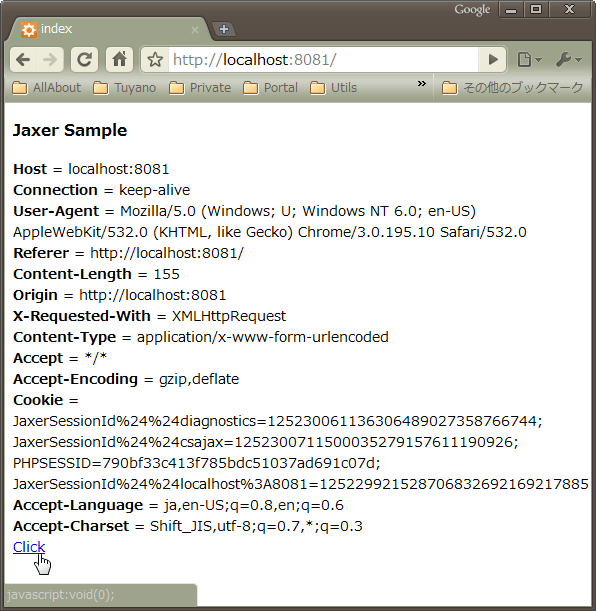Focus the localhost:8081 address field

click(x=323, y=60)
